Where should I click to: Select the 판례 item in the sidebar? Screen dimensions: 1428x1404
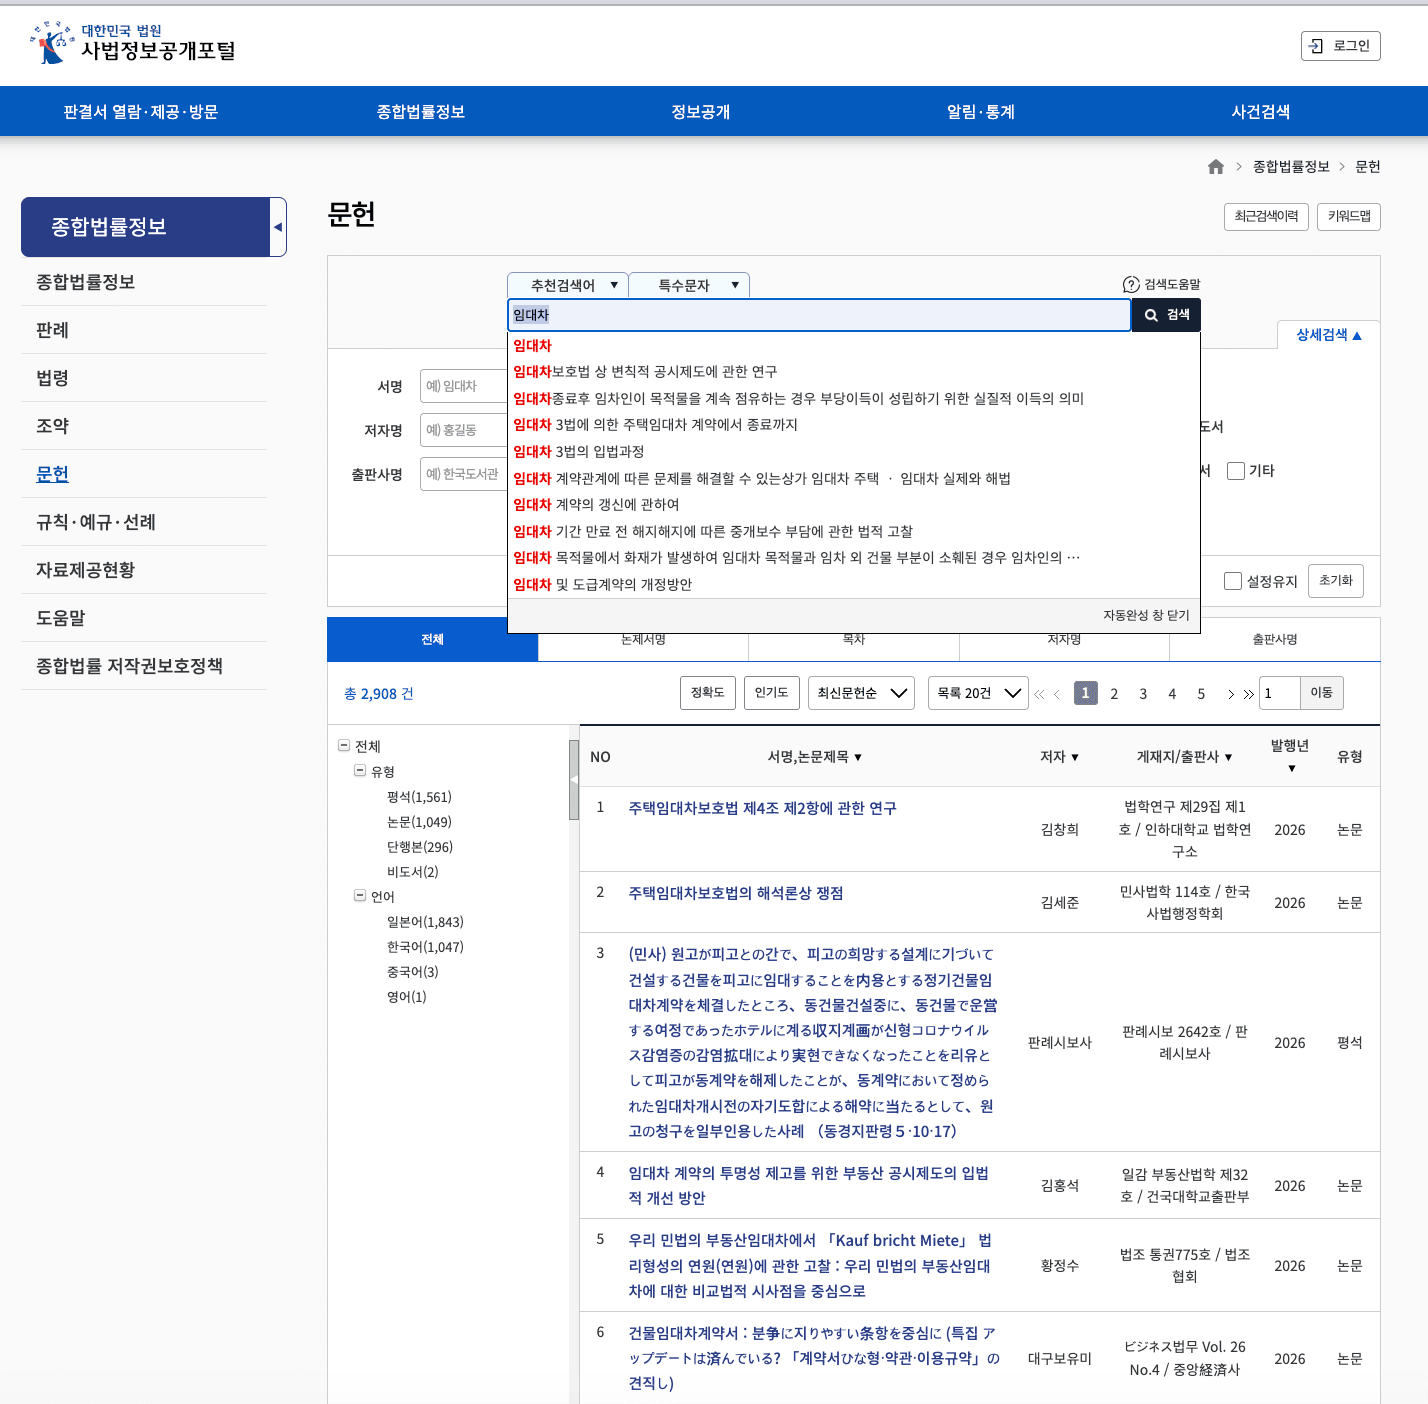pyautogui.click(x=53, y=330)
